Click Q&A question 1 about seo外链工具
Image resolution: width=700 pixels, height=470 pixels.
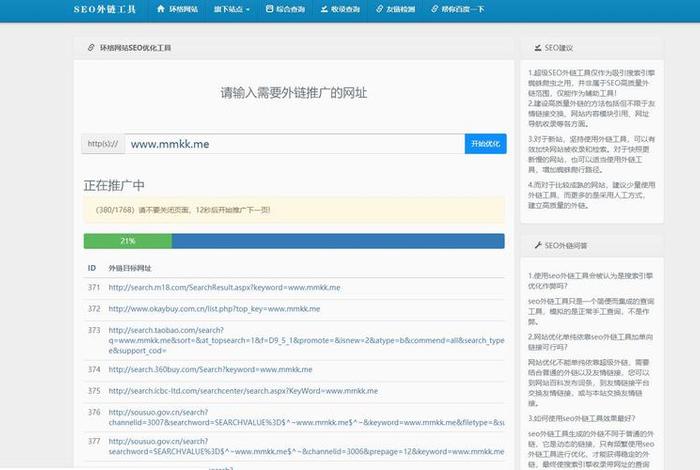[590, 281]
